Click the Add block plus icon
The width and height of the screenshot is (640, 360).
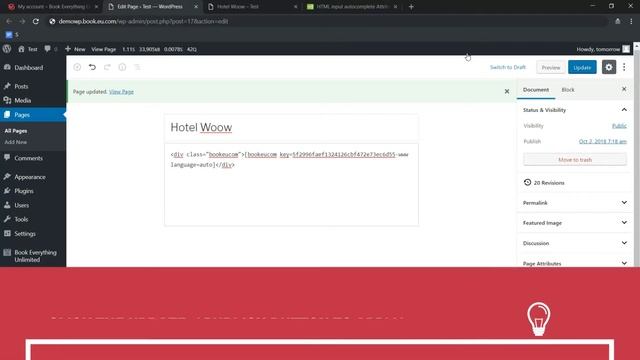pos(77,67)
